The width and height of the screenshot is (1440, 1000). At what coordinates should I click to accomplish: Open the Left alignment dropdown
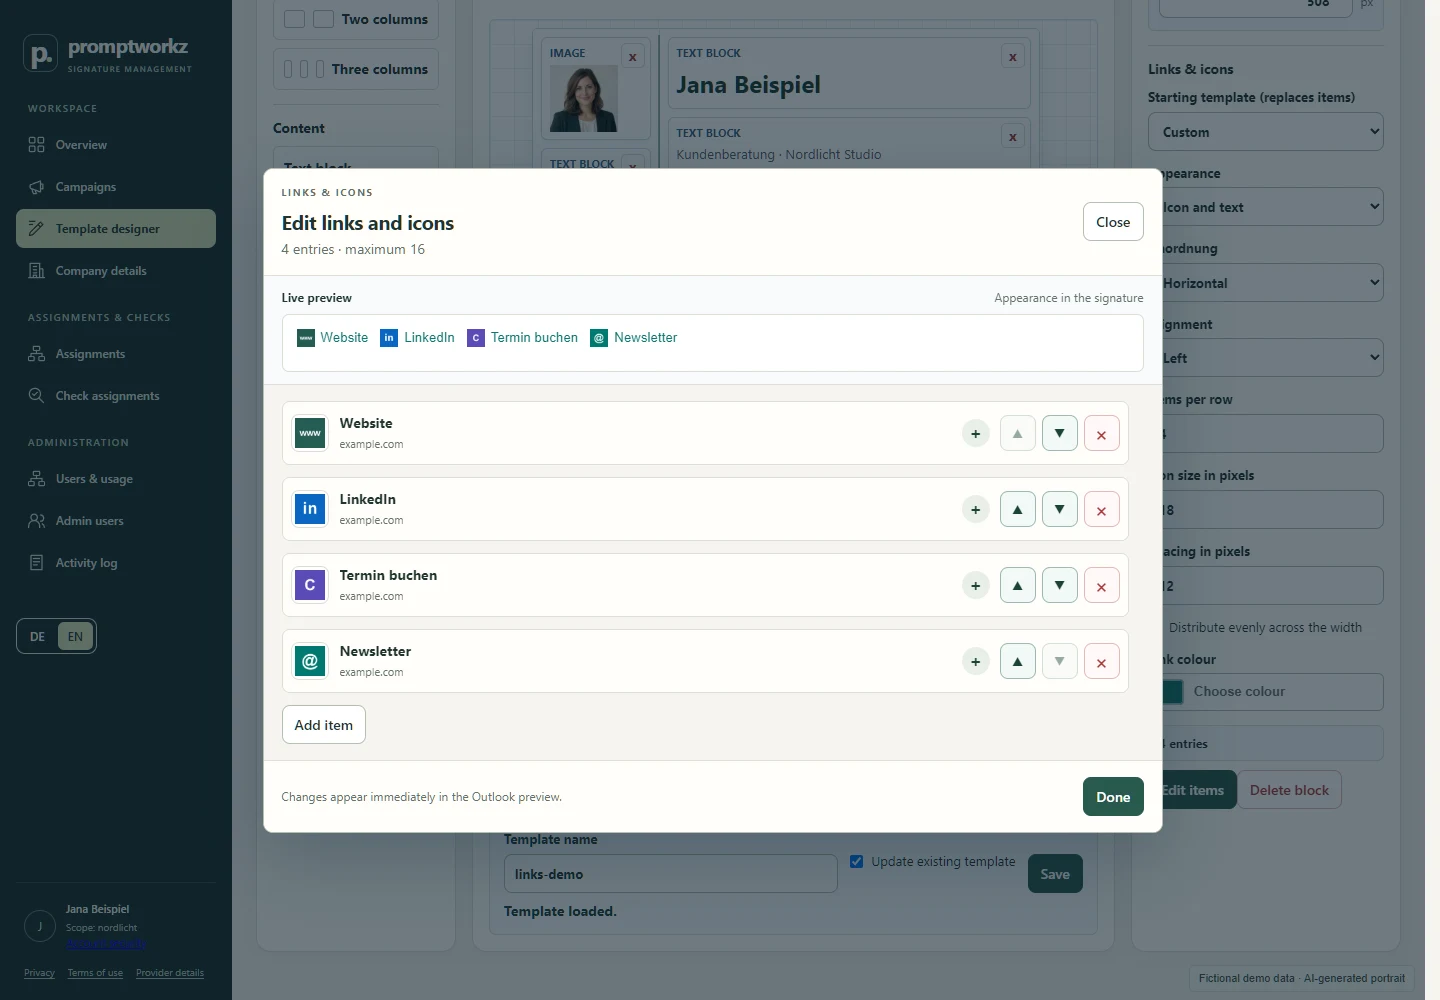click(1271, 358)
